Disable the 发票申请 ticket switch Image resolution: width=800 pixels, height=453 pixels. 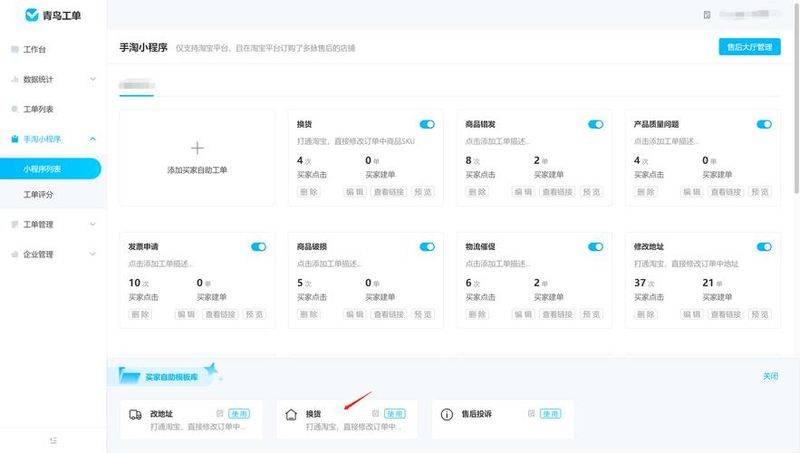259,247
